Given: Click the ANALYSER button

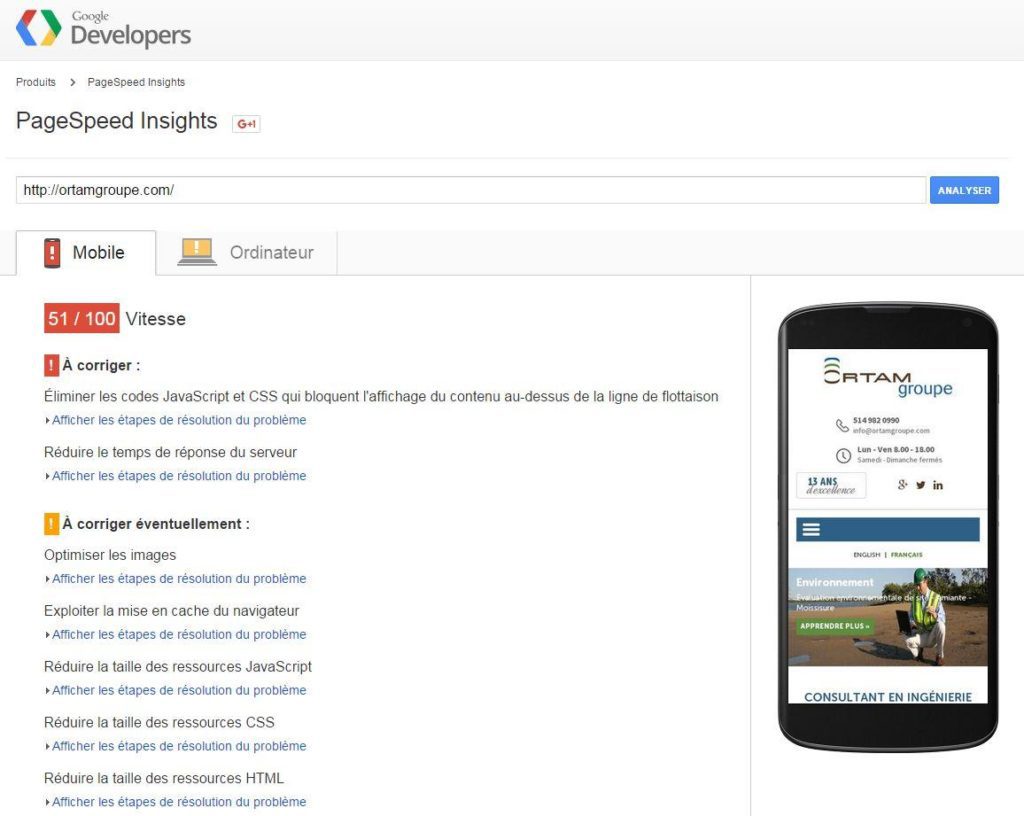Looking at the screenshot, I should point(964,190).
